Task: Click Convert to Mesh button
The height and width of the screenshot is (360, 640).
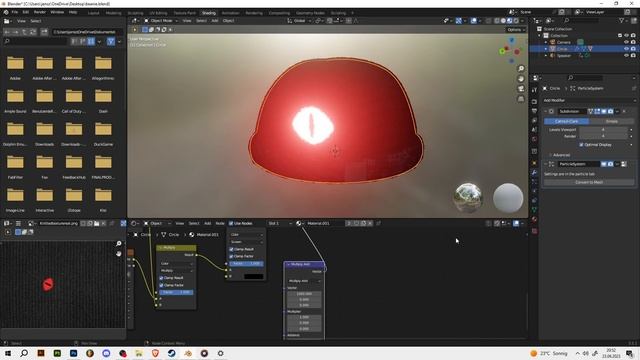Action: [589, 182]
